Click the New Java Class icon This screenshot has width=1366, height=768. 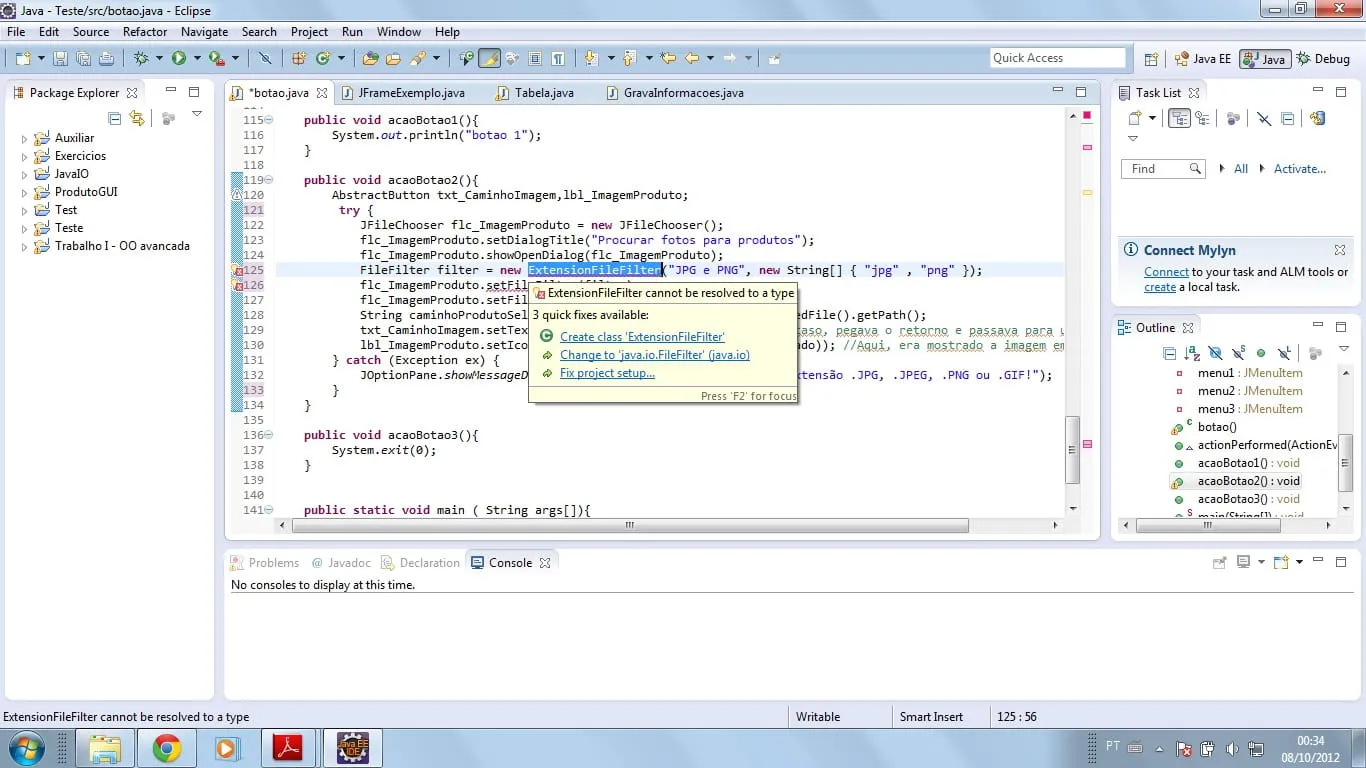(323, 59)
